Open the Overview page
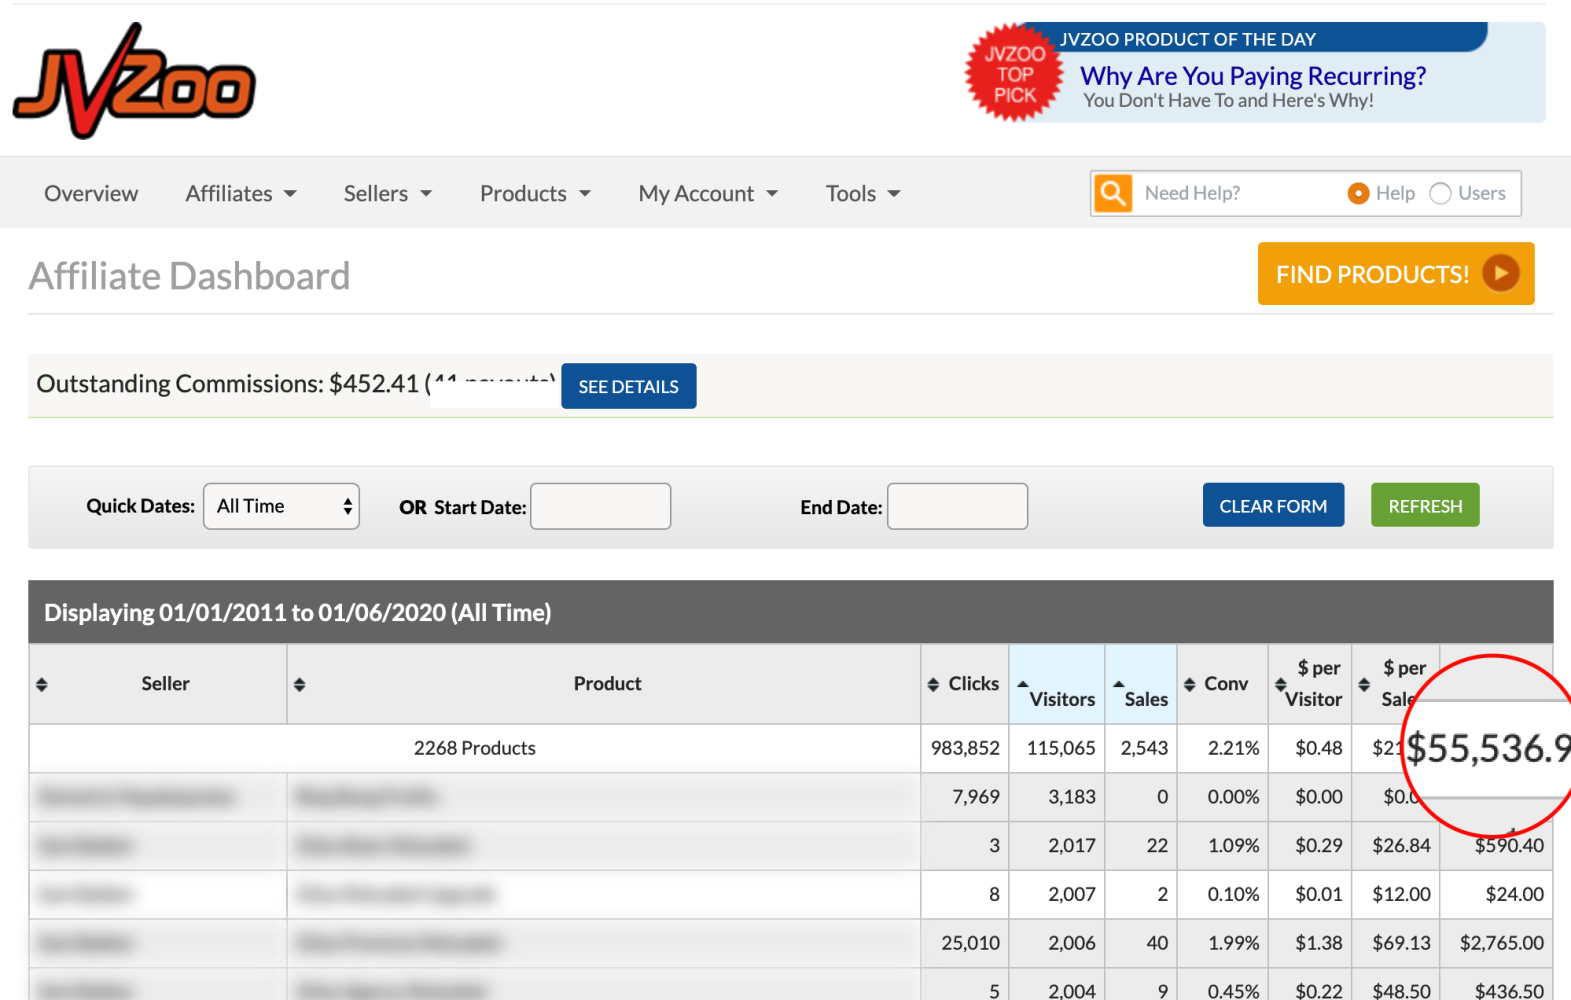Image resolution: width=1571 pixels, height=1000 pixels. click(x=91, y=193)
